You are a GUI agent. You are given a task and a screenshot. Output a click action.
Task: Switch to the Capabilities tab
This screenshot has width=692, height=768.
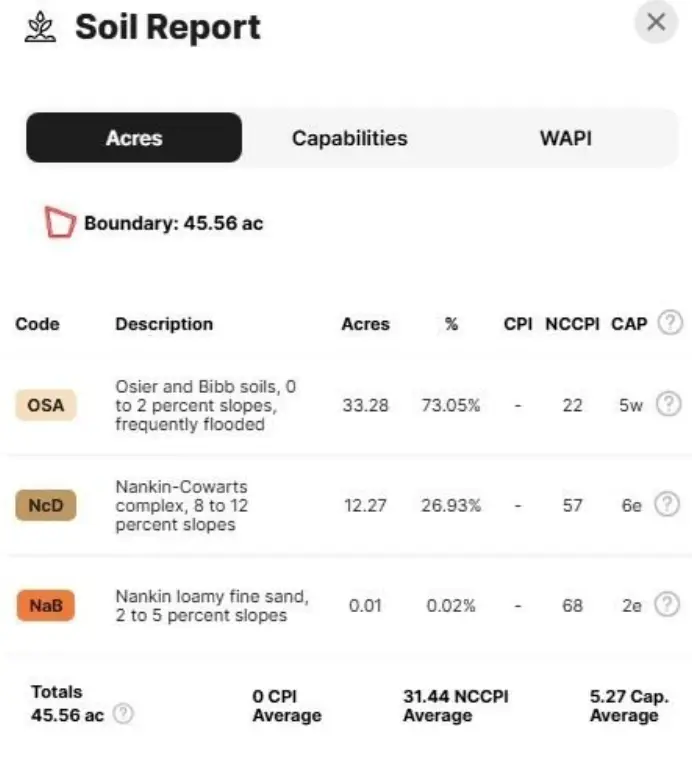[x=350, y=138]
